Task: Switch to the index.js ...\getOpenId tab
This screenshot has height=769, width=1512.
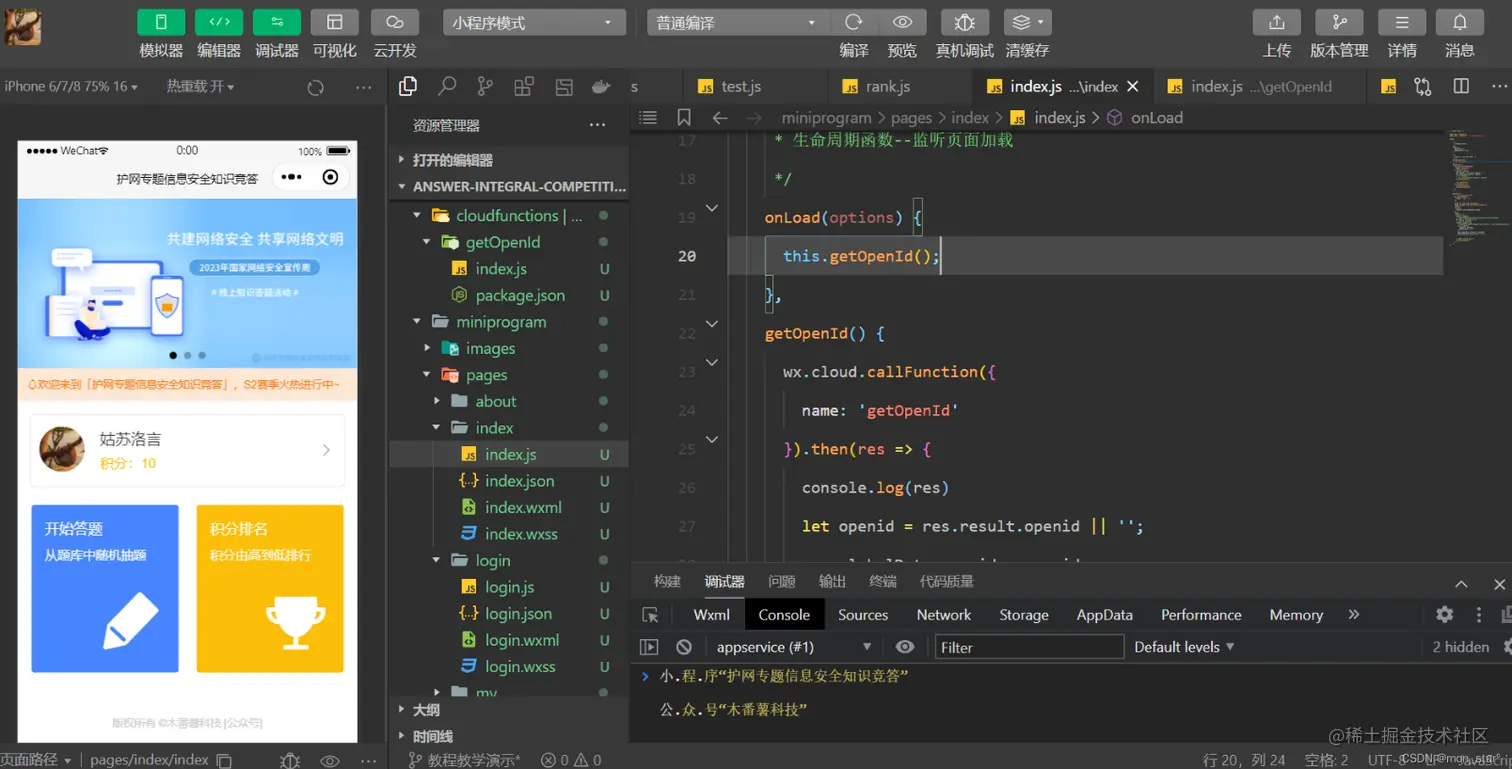Action: [x=1250, y=87]
